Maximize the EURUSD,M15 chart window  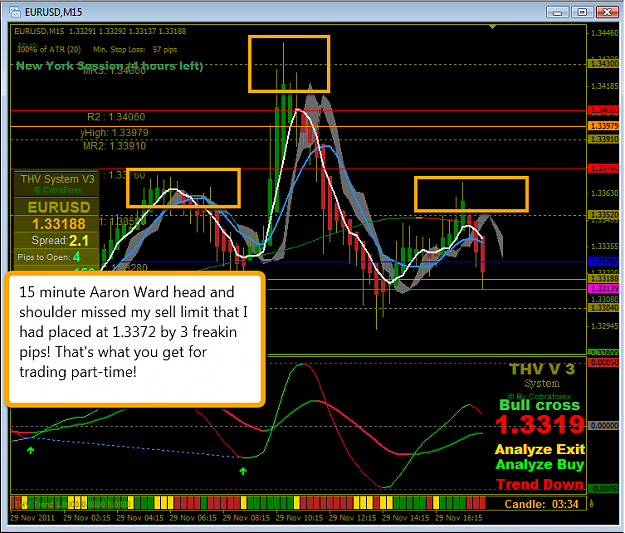(x=582, y=12)
